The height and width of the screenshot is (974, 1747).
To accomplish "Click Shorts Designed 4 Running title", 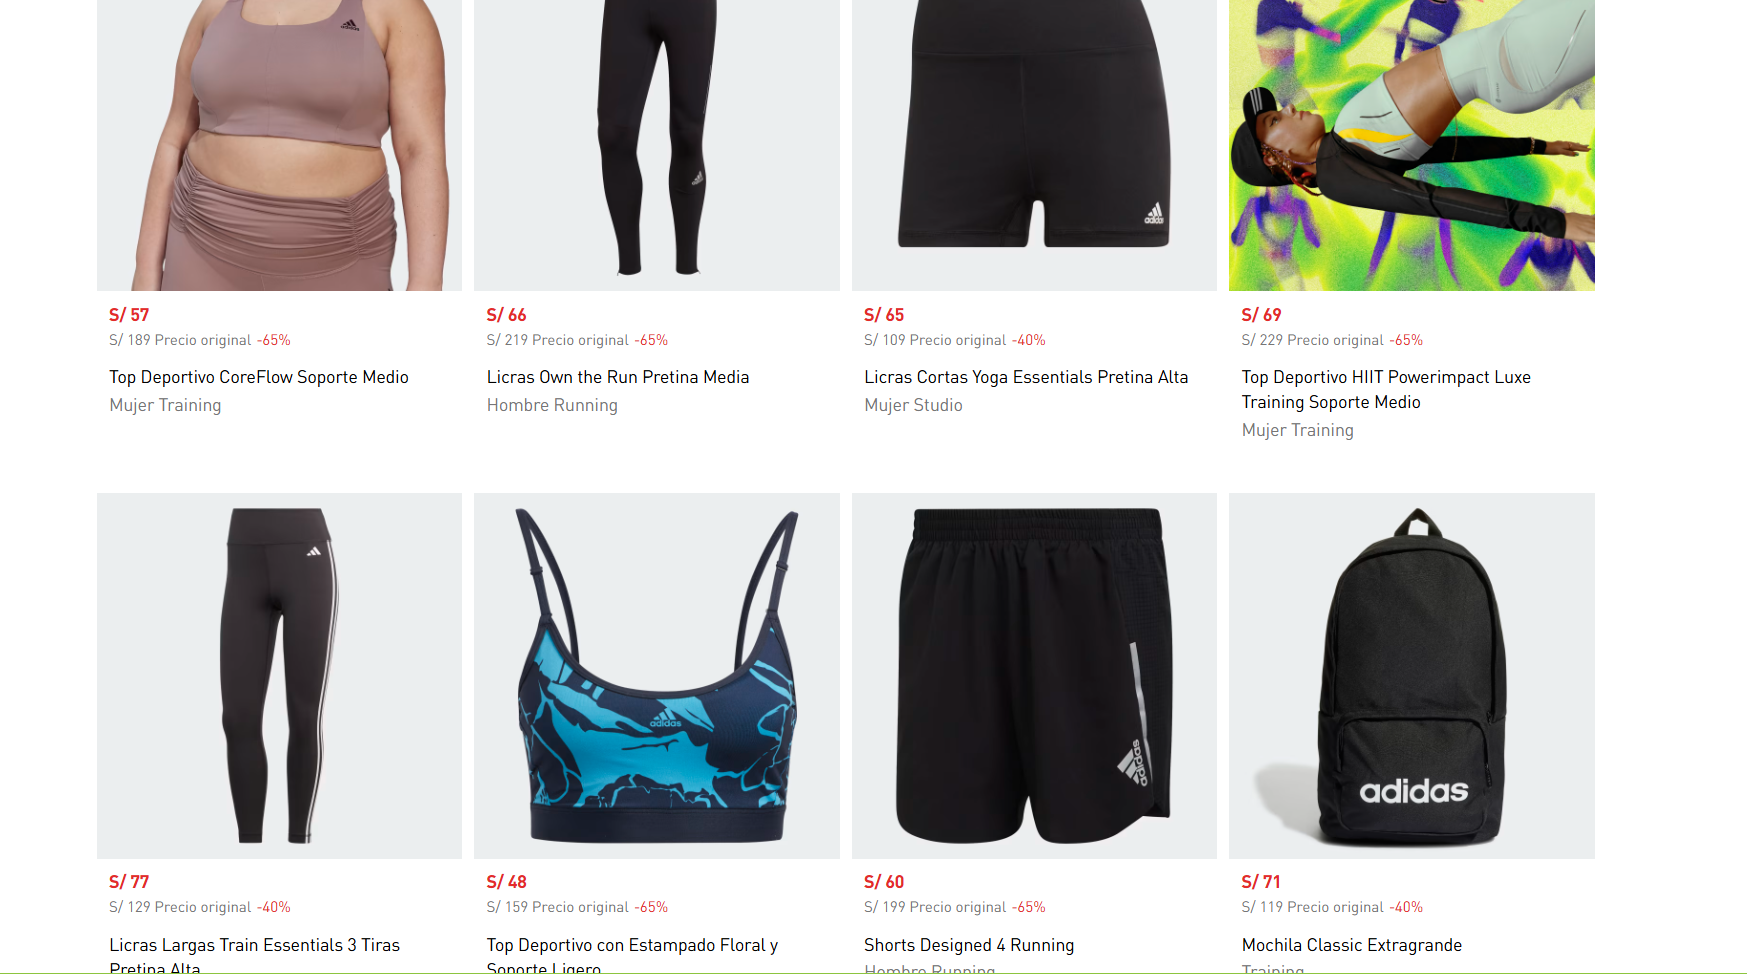I will tap(969, 945).
